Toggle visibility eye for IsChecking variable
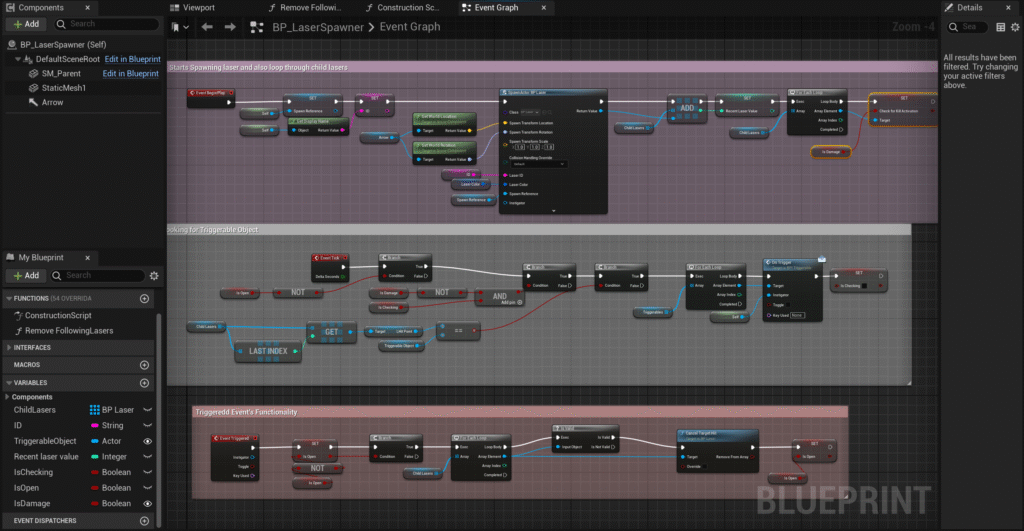The image size is (1024, 531). pos(148,472)
